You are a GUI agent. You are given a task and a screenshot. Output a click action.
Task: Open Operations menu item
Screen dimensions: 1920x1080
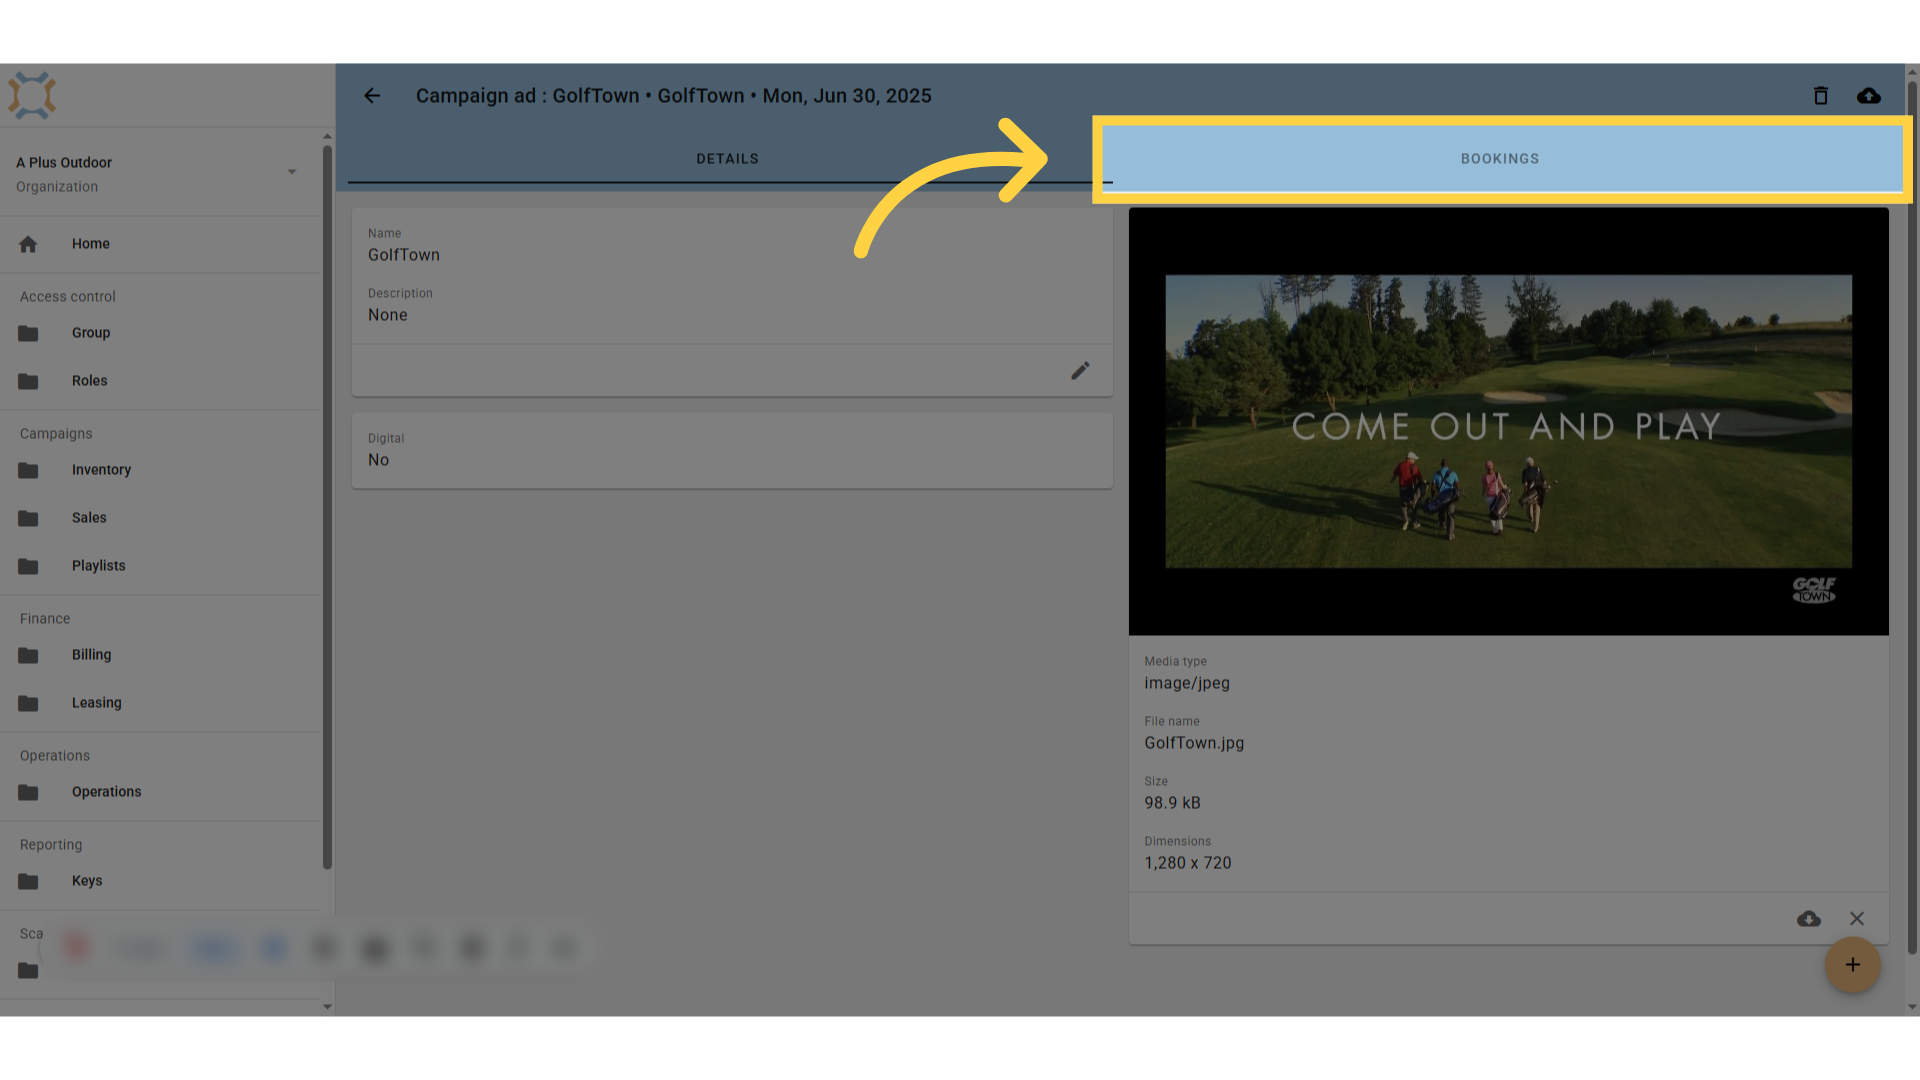tap(107, 792)
